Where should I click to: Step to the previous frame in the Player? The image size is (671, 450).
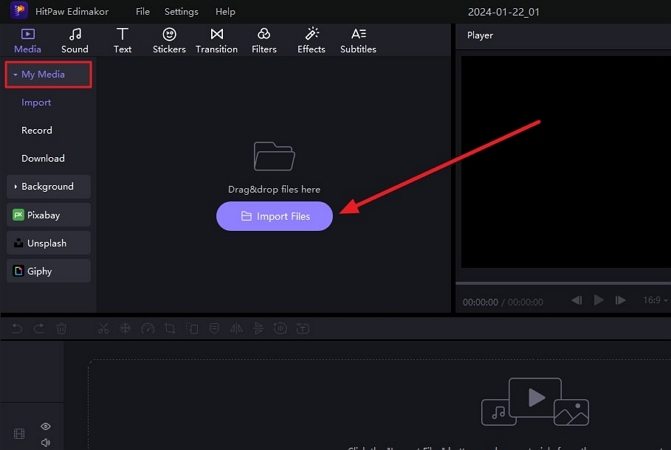576,300
